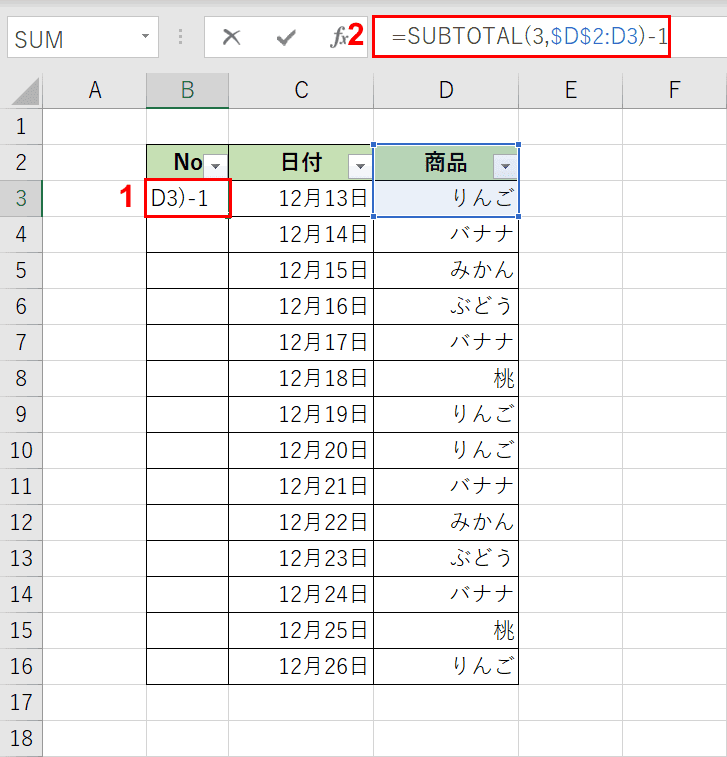Select column F header
The image size is (727, 757).
675,90
